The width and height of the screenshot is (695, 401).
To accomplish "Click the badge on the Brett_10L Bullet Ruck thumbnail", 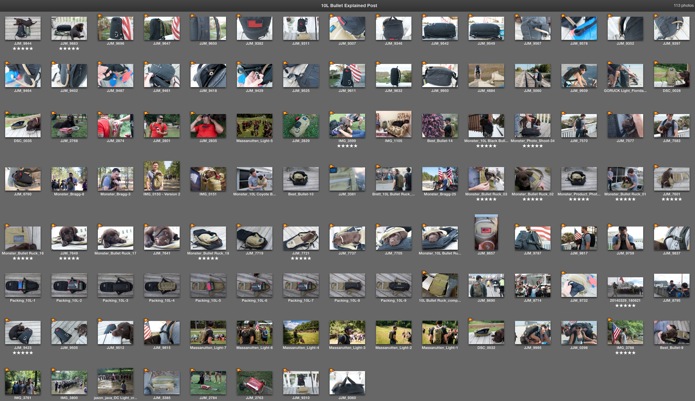I will click(x=378, y=167).
